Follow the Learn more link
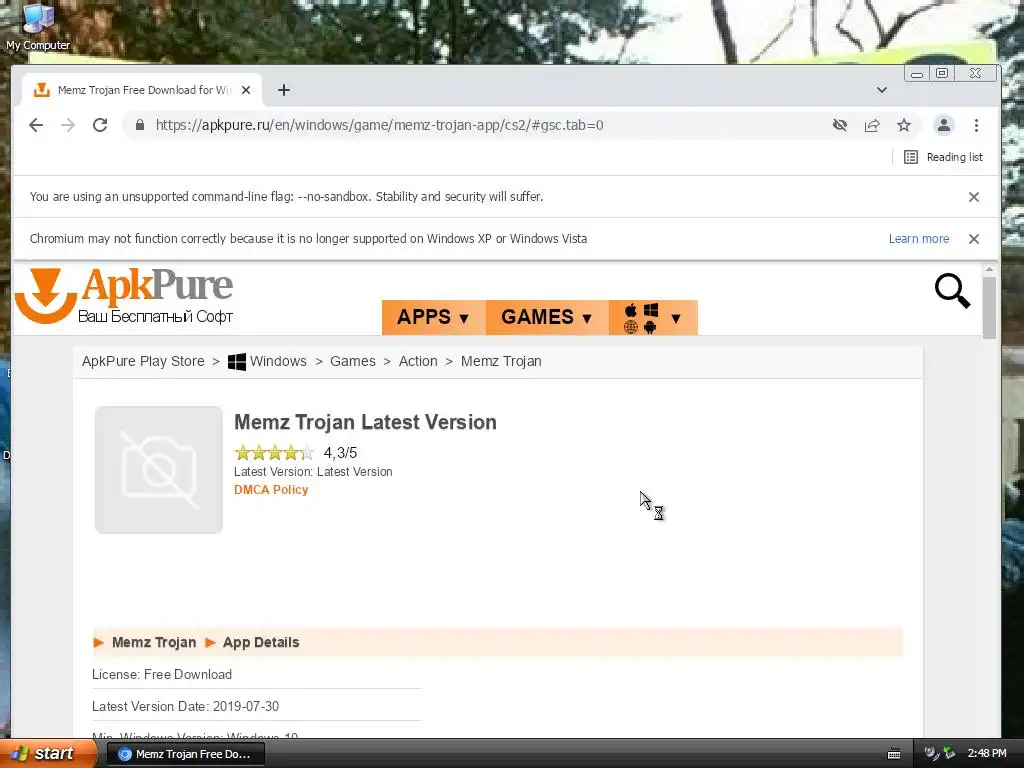Image resolution: width=1024 pixels, height=768 pixels. pyautogui.click(x=919, y=239)
